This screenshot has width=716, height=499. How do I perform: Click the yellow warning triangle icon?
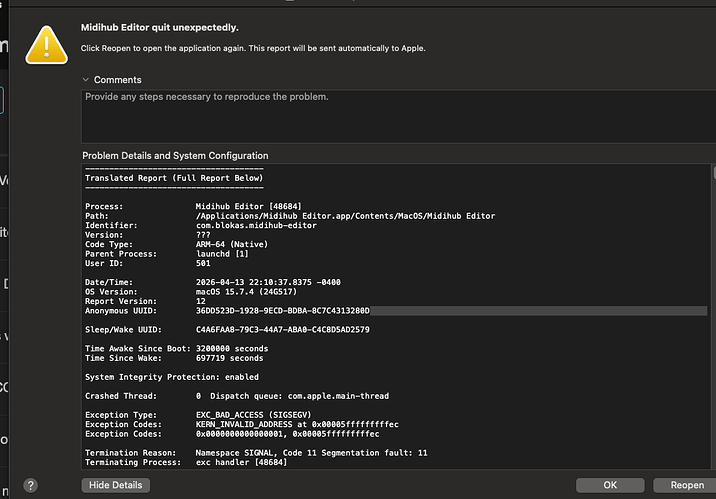point(46,44)
